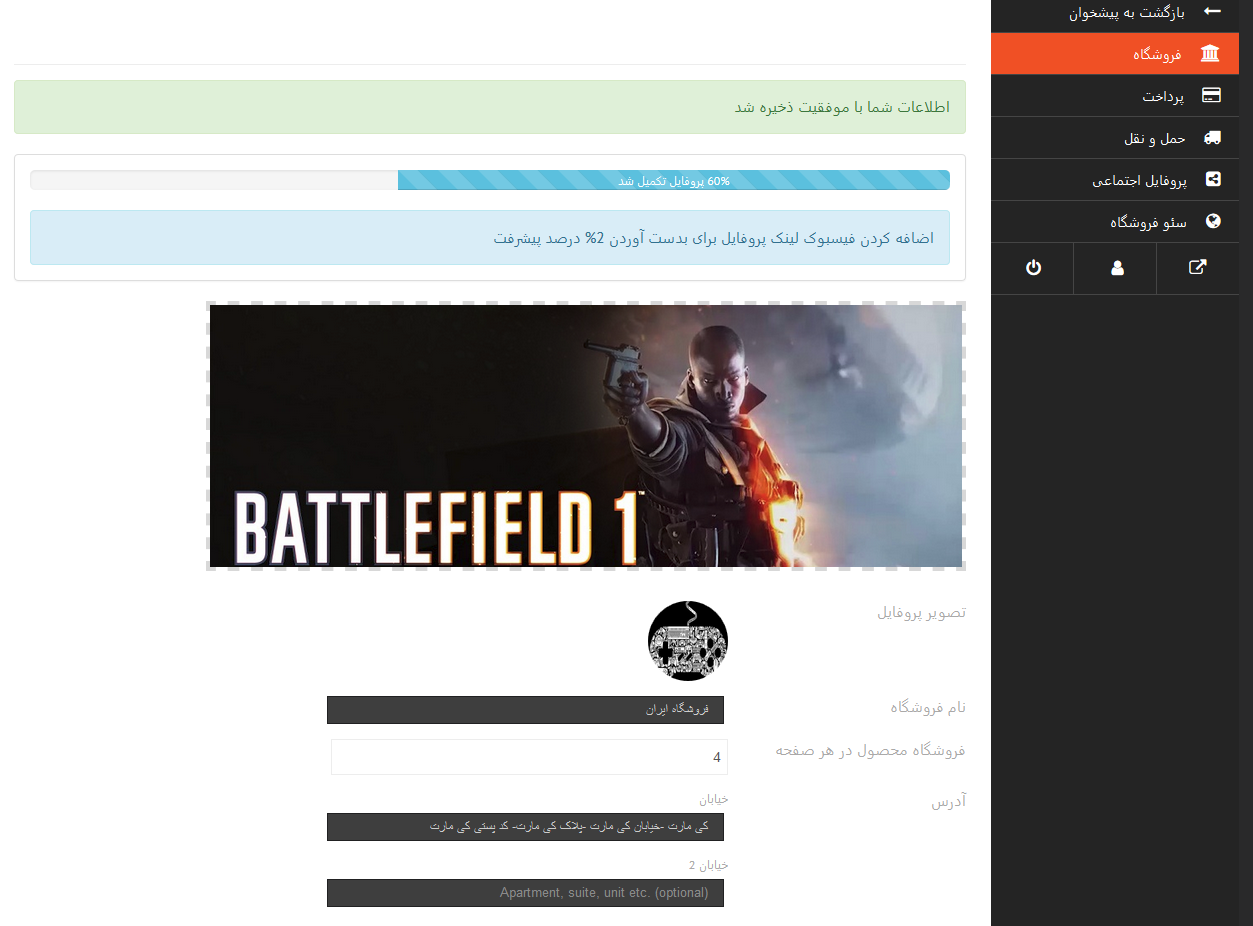
Task: Click the shipping truck icon
Action: (x=1212, y=138)
